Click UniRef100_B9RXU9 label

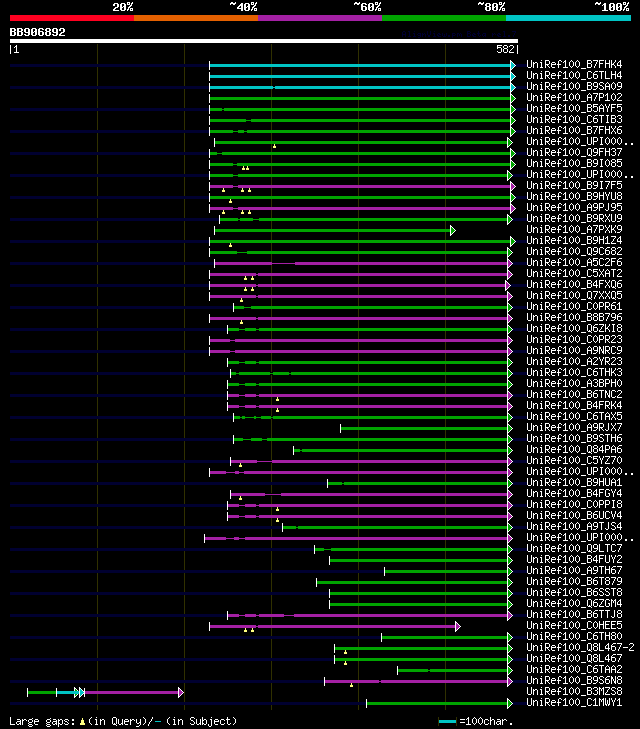[574, 219]
